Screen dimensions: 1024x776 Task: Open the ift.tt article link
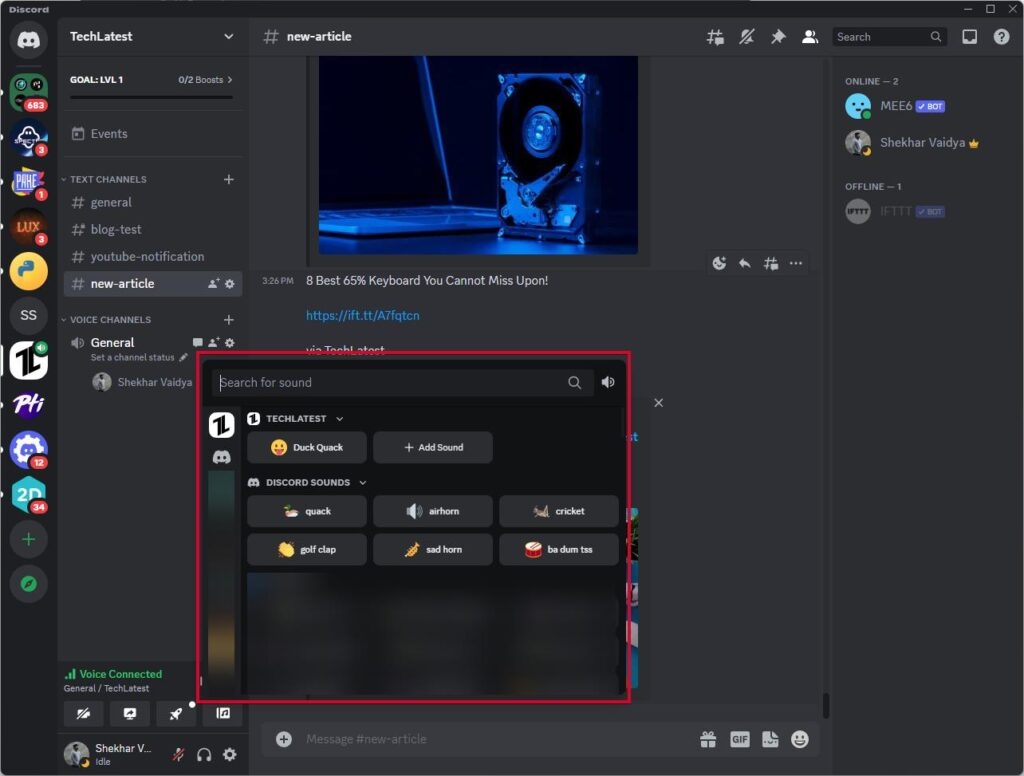(363, 314)
